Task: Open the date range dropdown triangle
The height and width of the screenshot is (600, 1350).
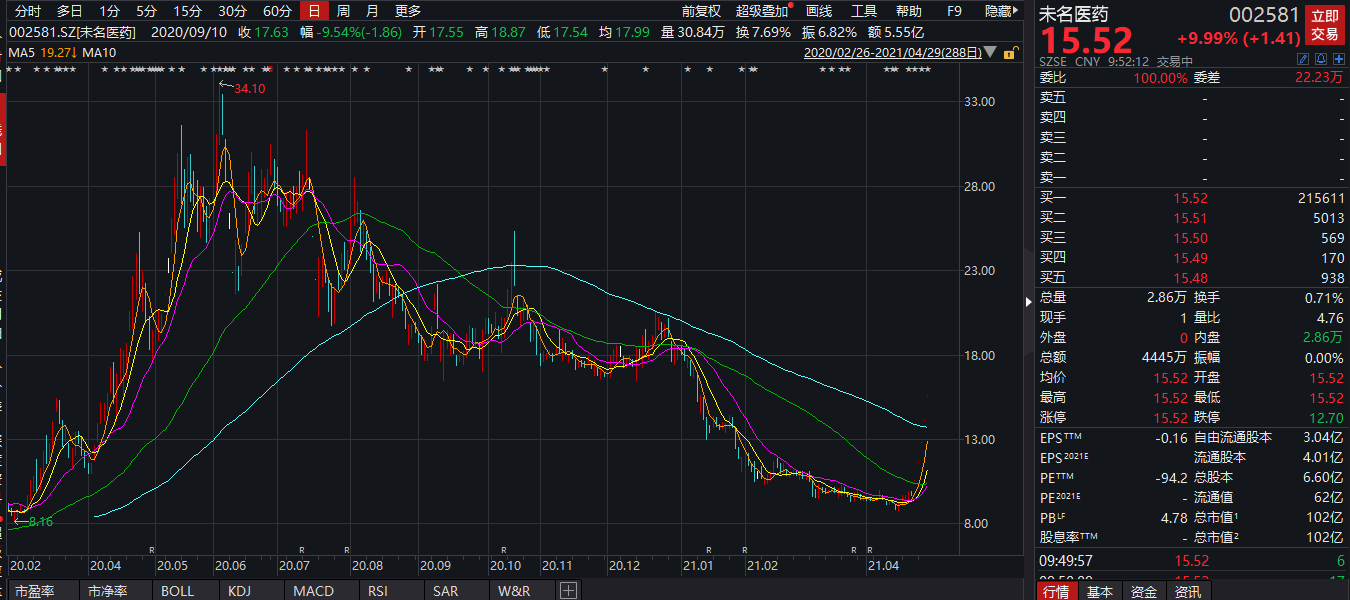Action: (x=990, y=52)
